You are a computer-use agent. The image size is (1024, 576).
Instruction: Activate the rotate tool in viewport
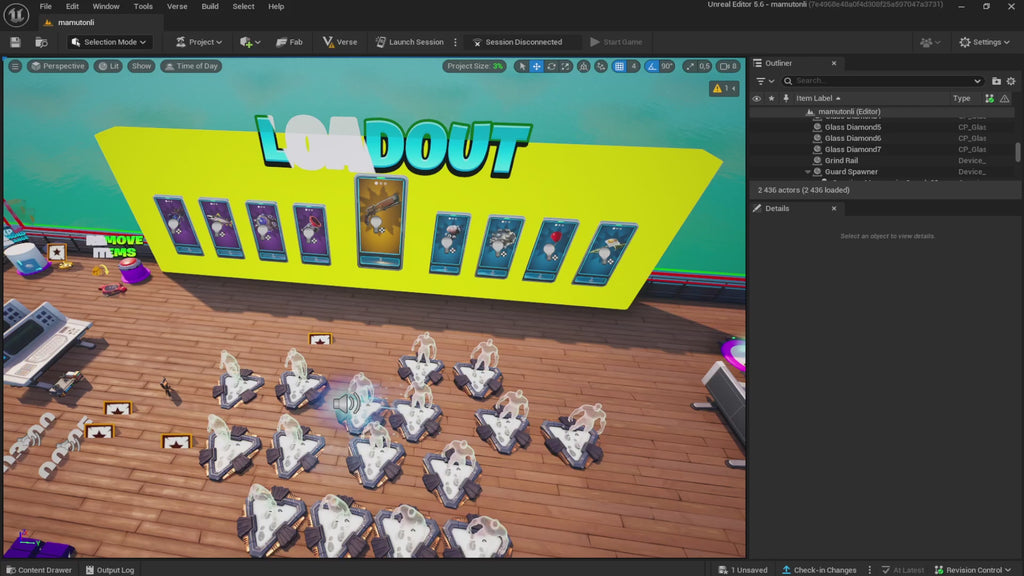tap(551, 66)
